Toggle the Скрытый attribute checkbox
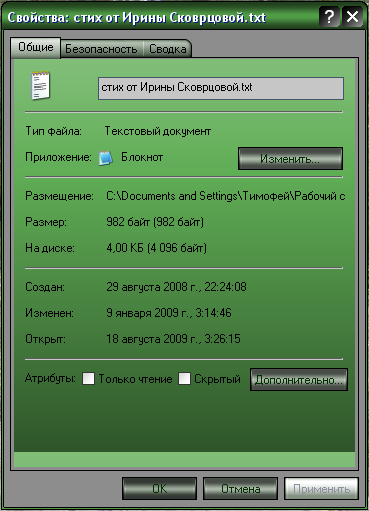The image size is (369, 511). point(184,379)
